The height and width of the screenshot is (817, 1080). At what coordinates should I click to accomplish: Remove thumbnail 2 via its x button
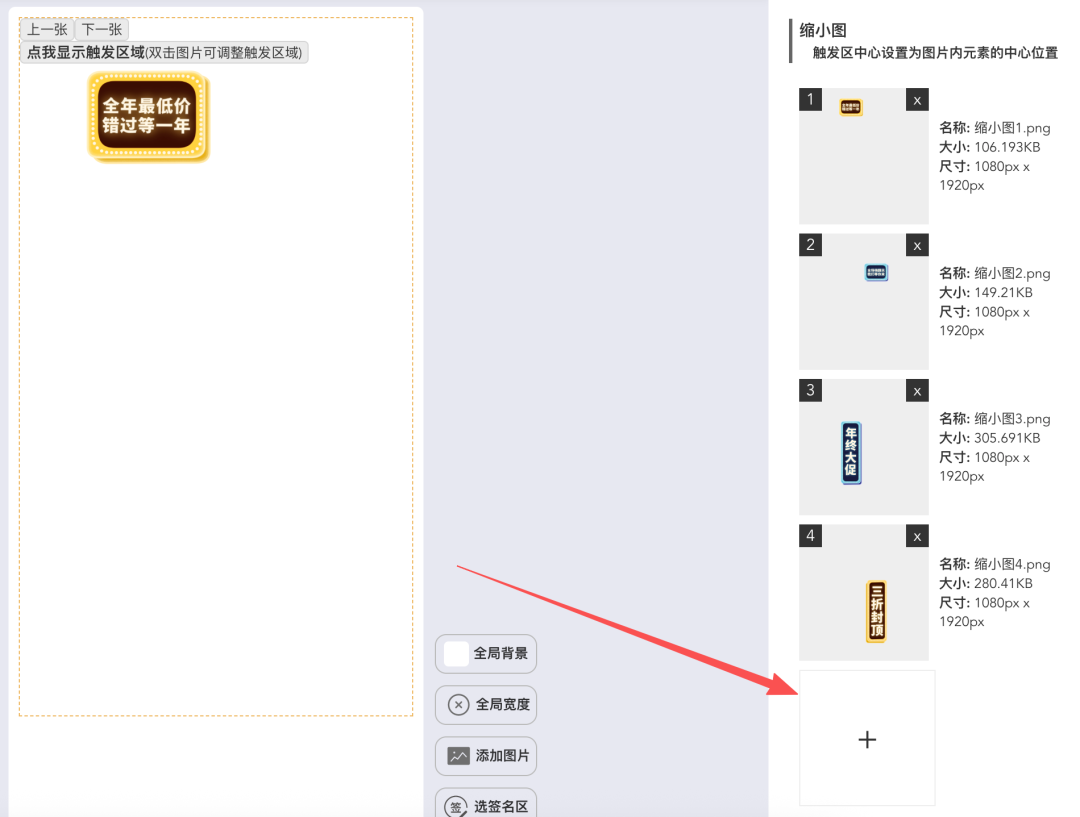pos(917,245)
